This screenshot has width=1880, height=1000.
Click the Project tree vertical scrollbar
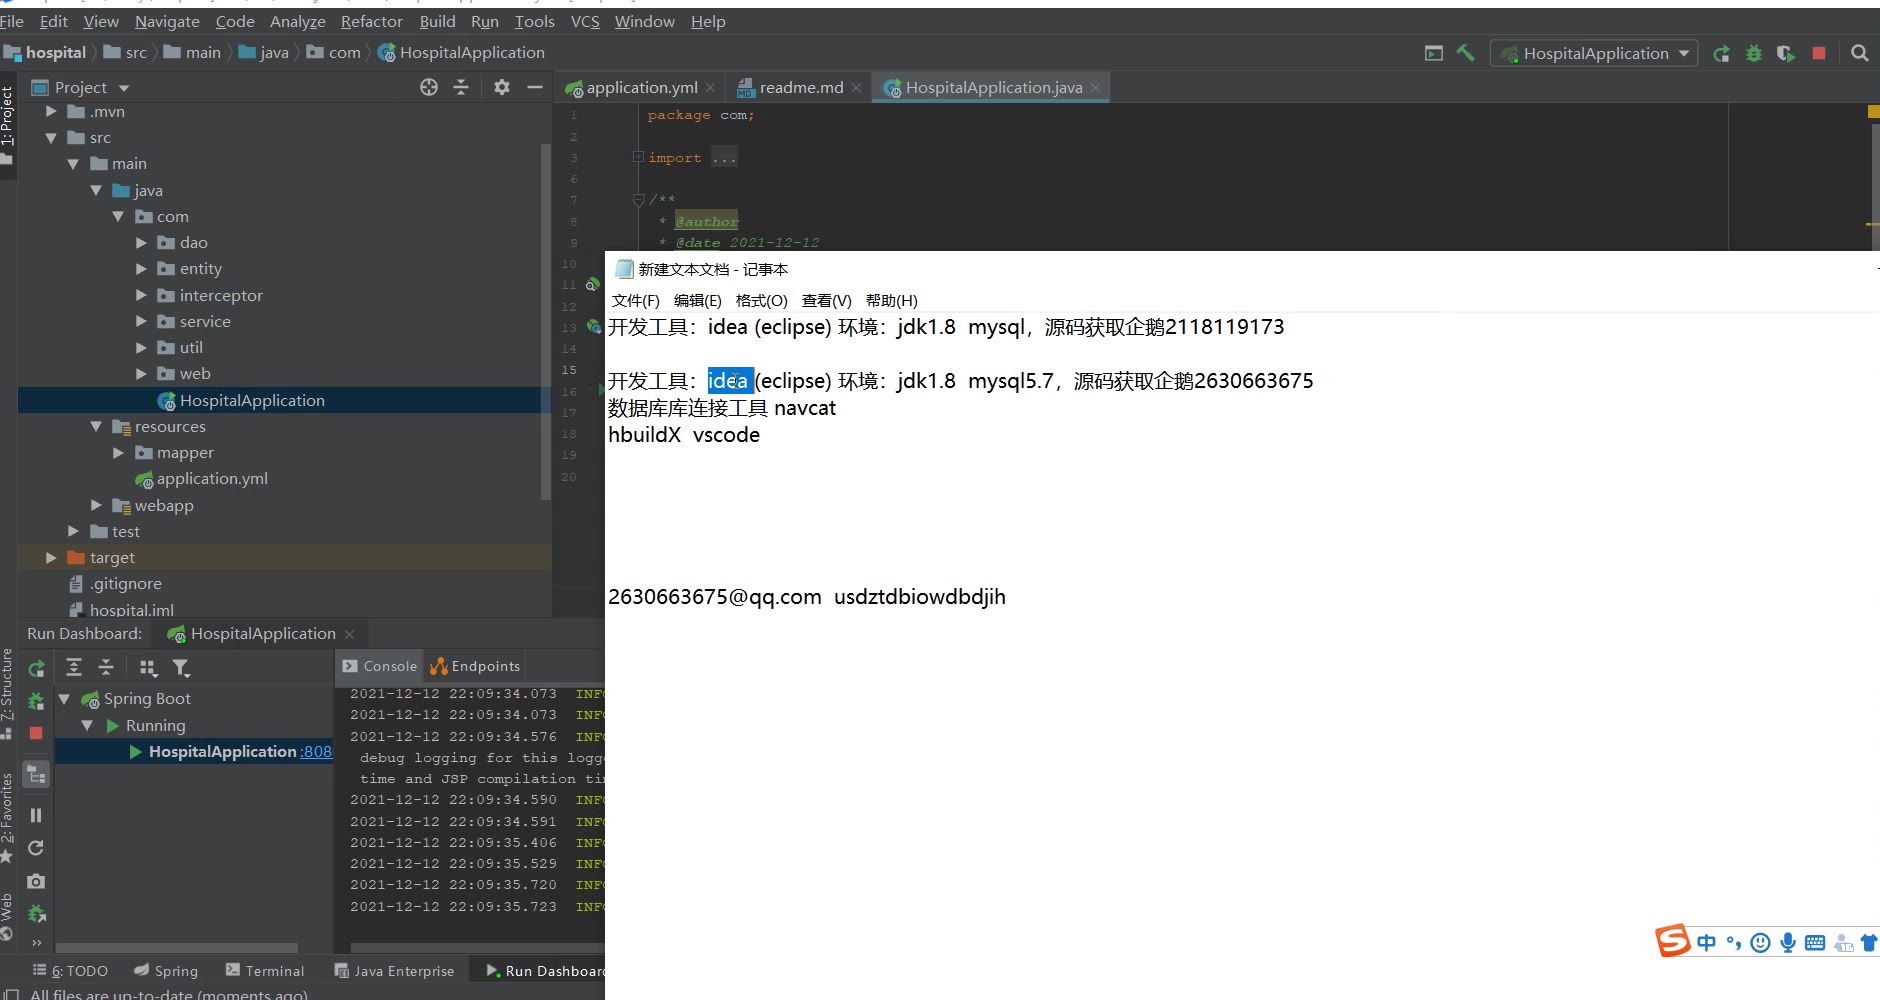coord(546,320)
